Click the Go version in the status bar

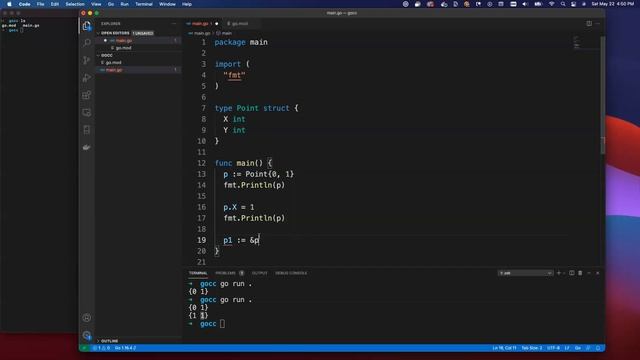point(125,348)
